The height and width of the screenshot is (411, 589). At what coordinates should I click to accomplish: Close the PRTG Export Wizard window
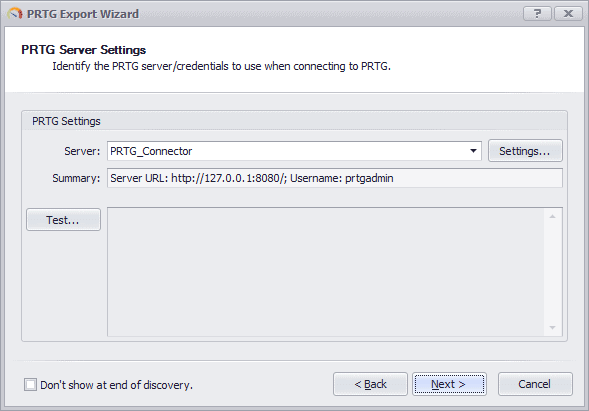coord(568,14)
